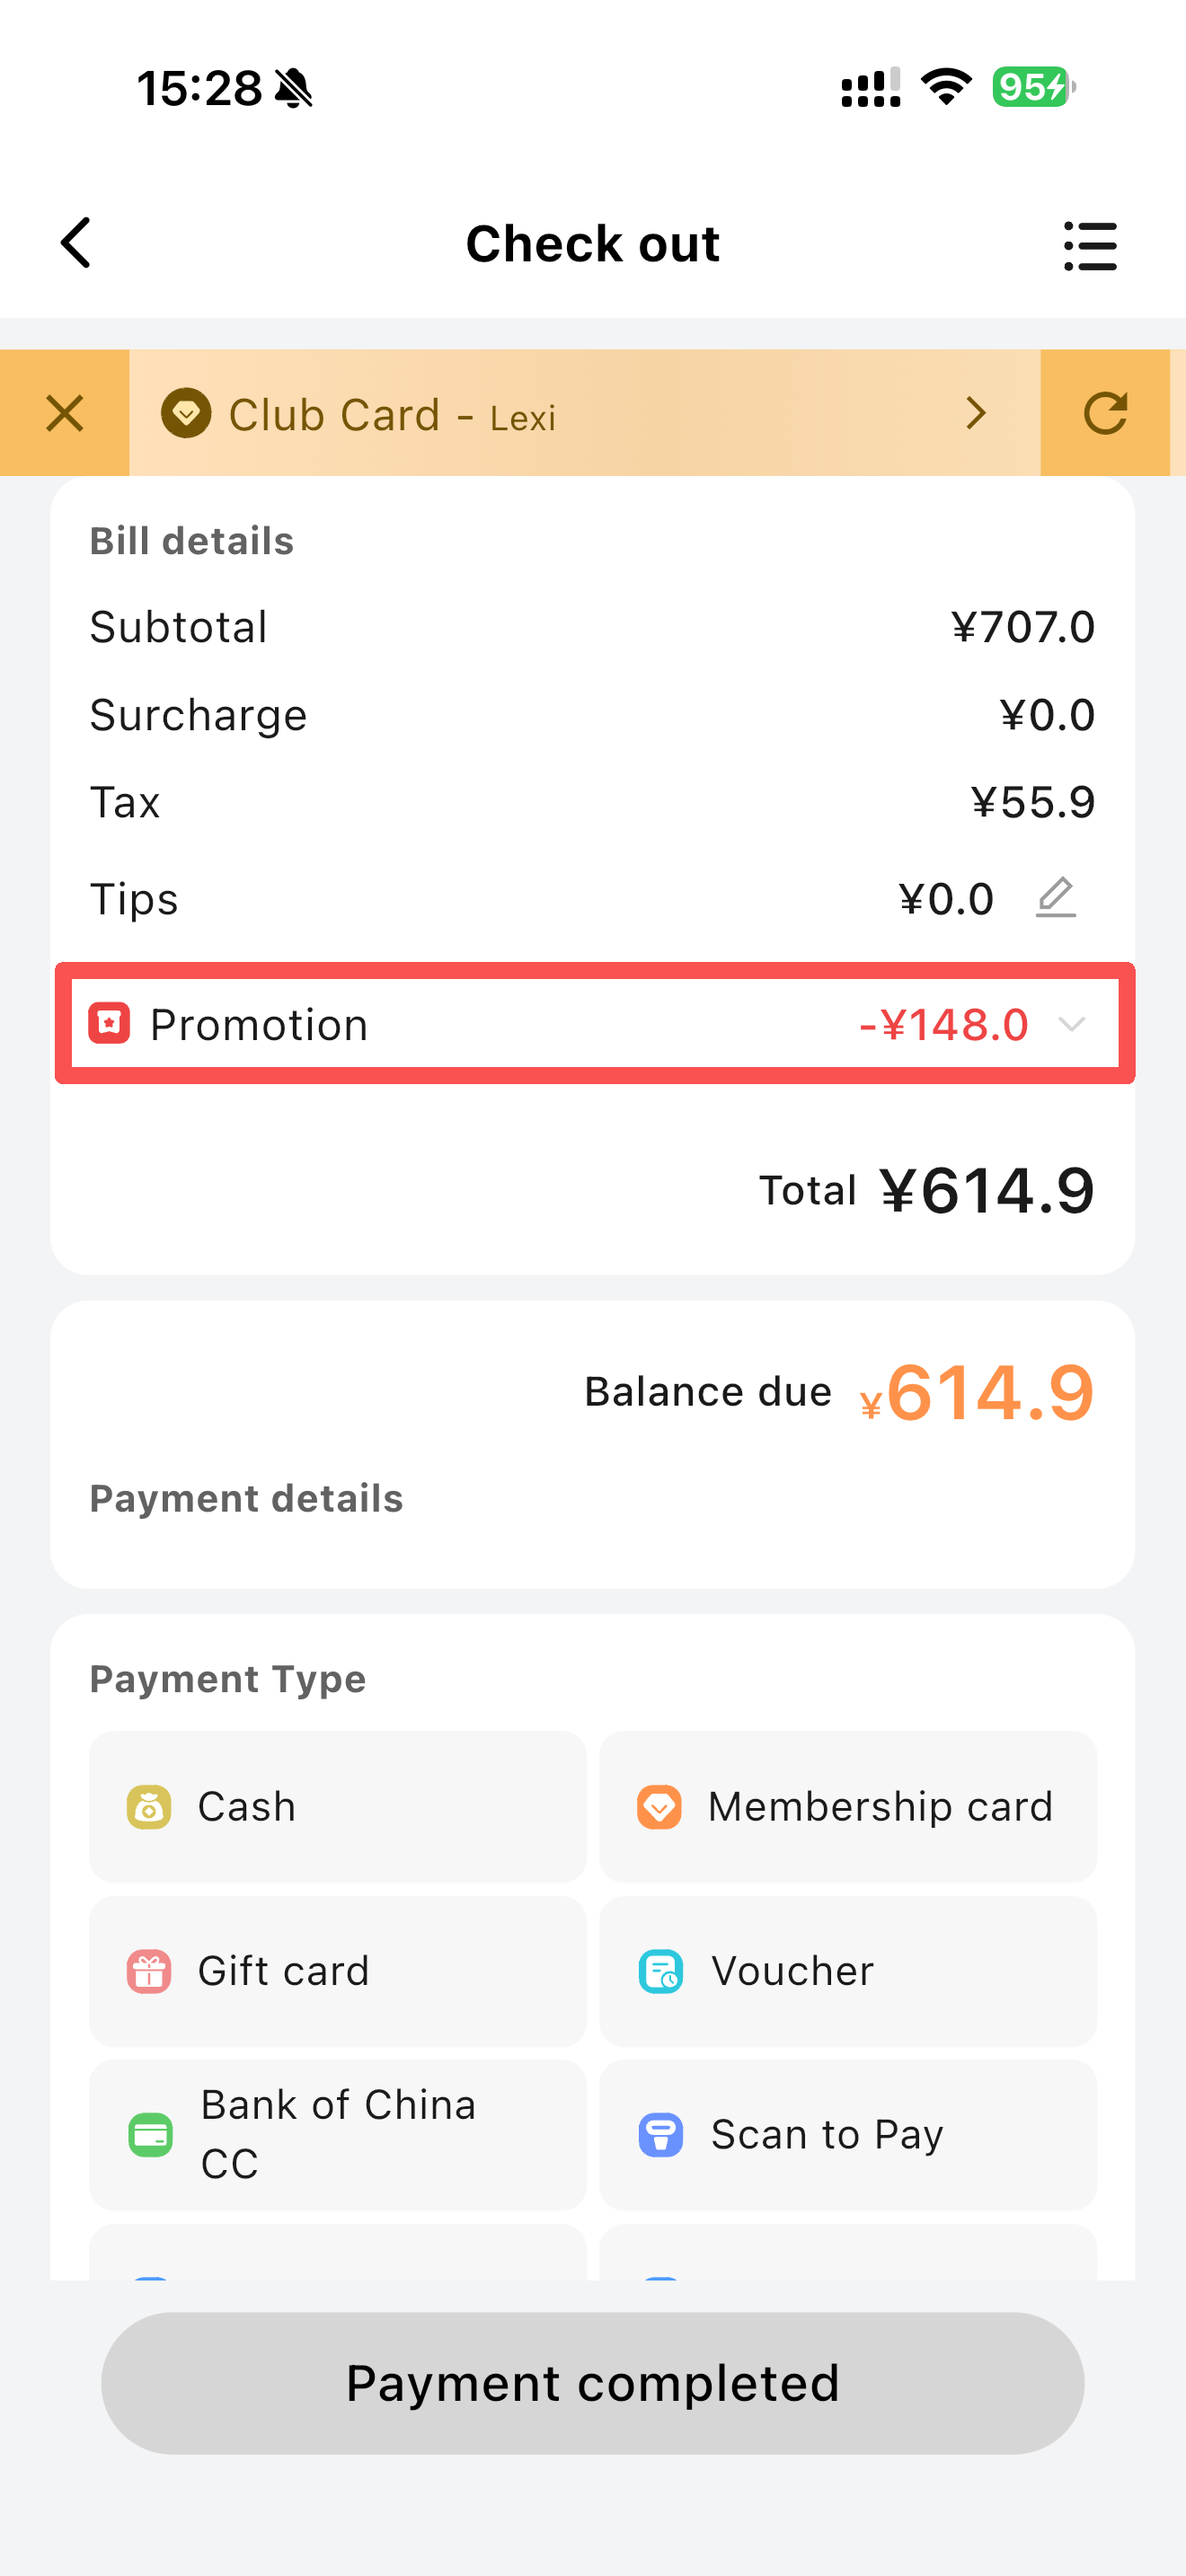
Task: Select Voucher payment option
Action: (x=847, y=1970)
